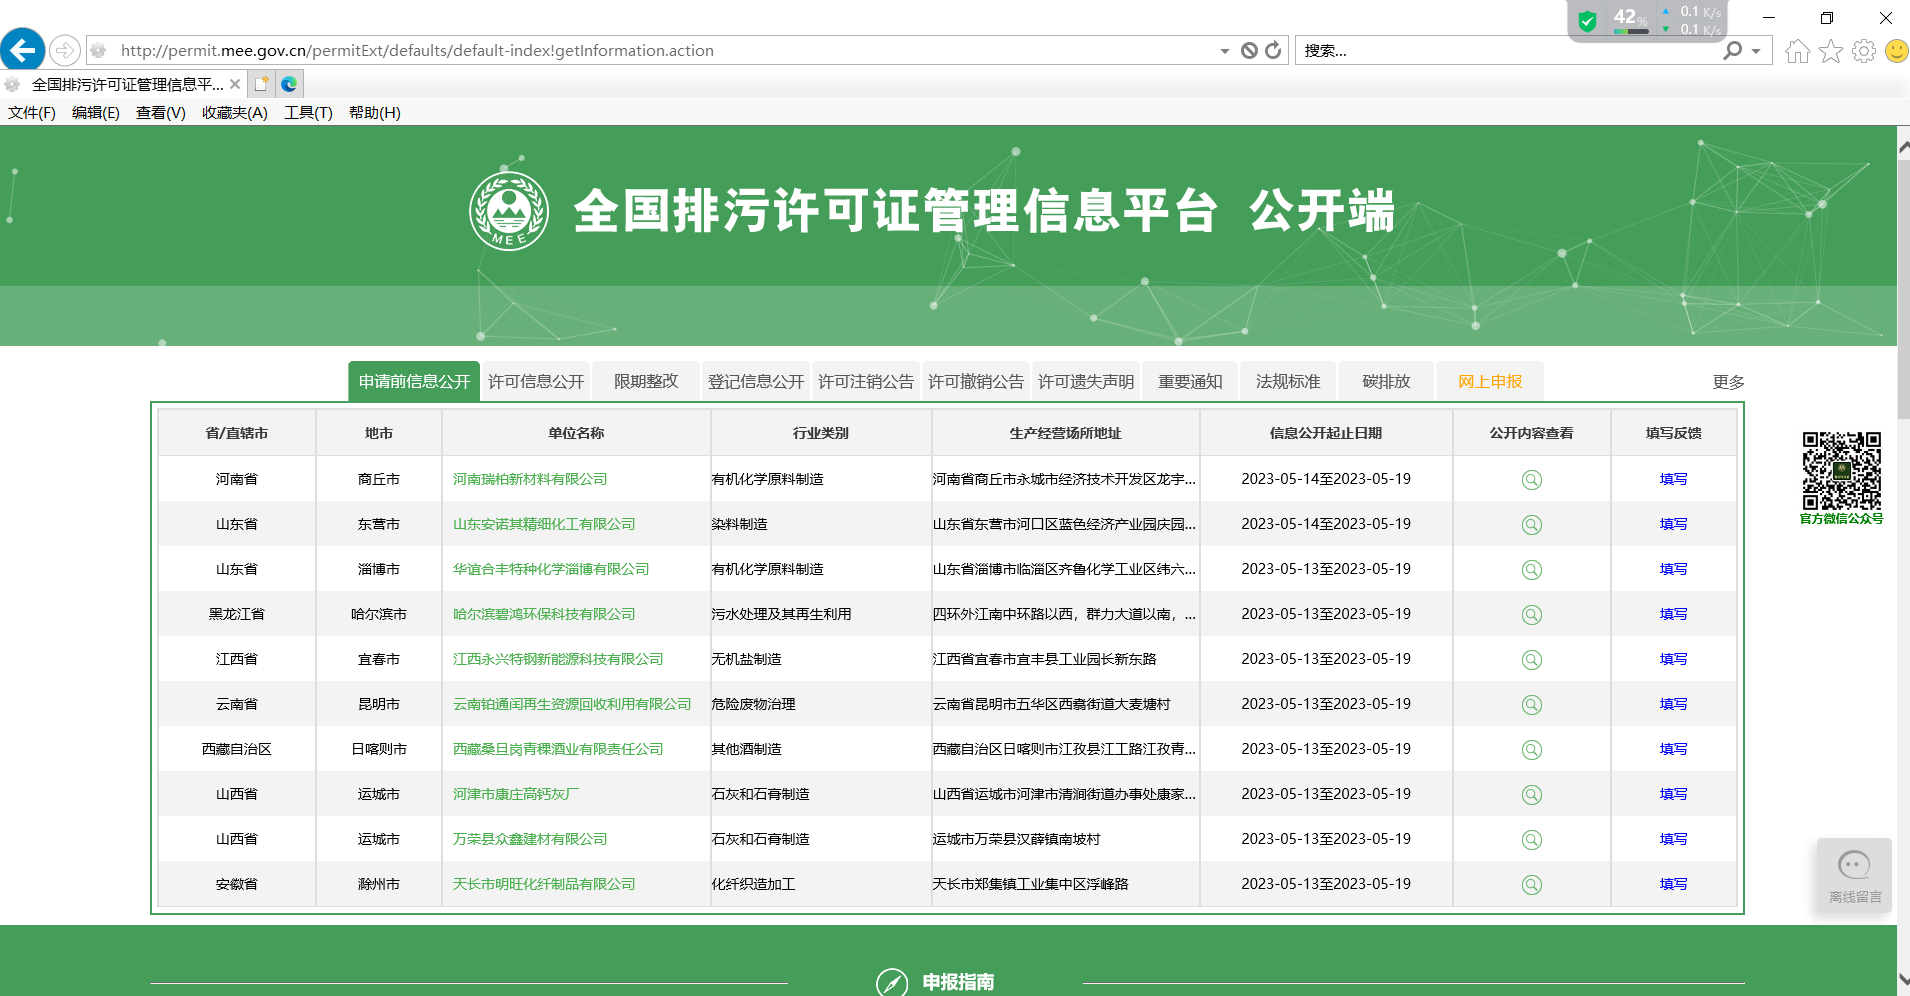Screen dimensions: 1910x996
Task: Open 河南瑞柏新材料有限公司 company link
Action: coord(530,479)
